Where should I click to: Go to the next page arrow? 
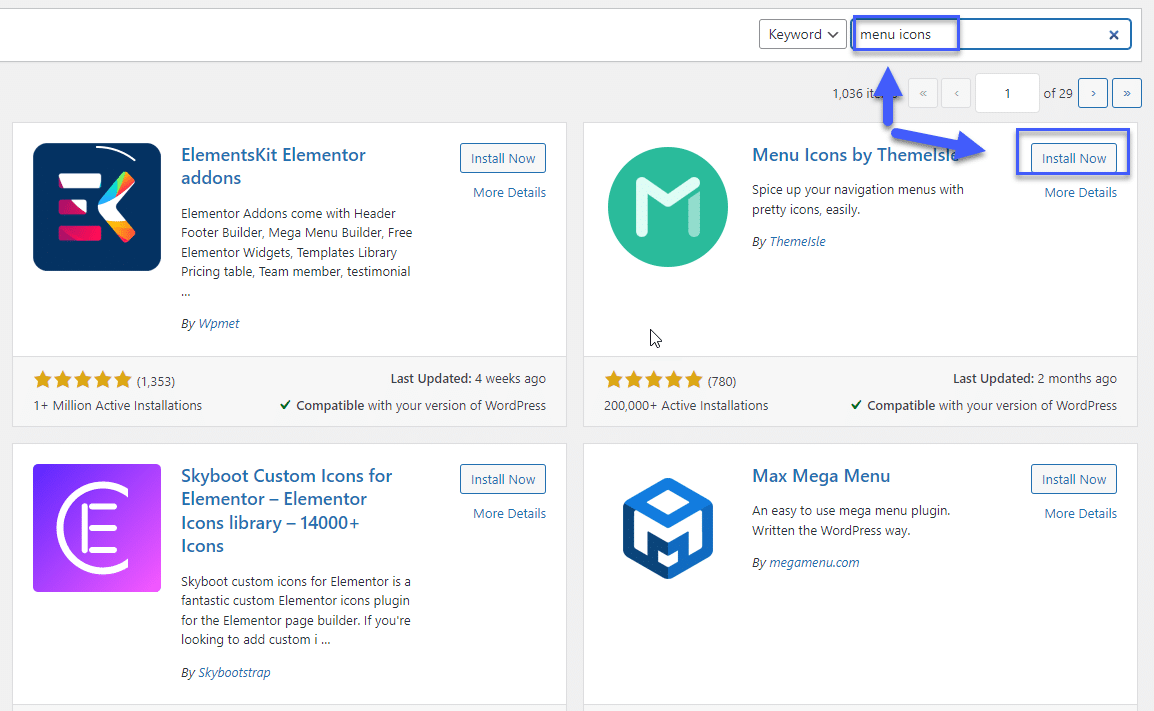[x=1092, y=92]
